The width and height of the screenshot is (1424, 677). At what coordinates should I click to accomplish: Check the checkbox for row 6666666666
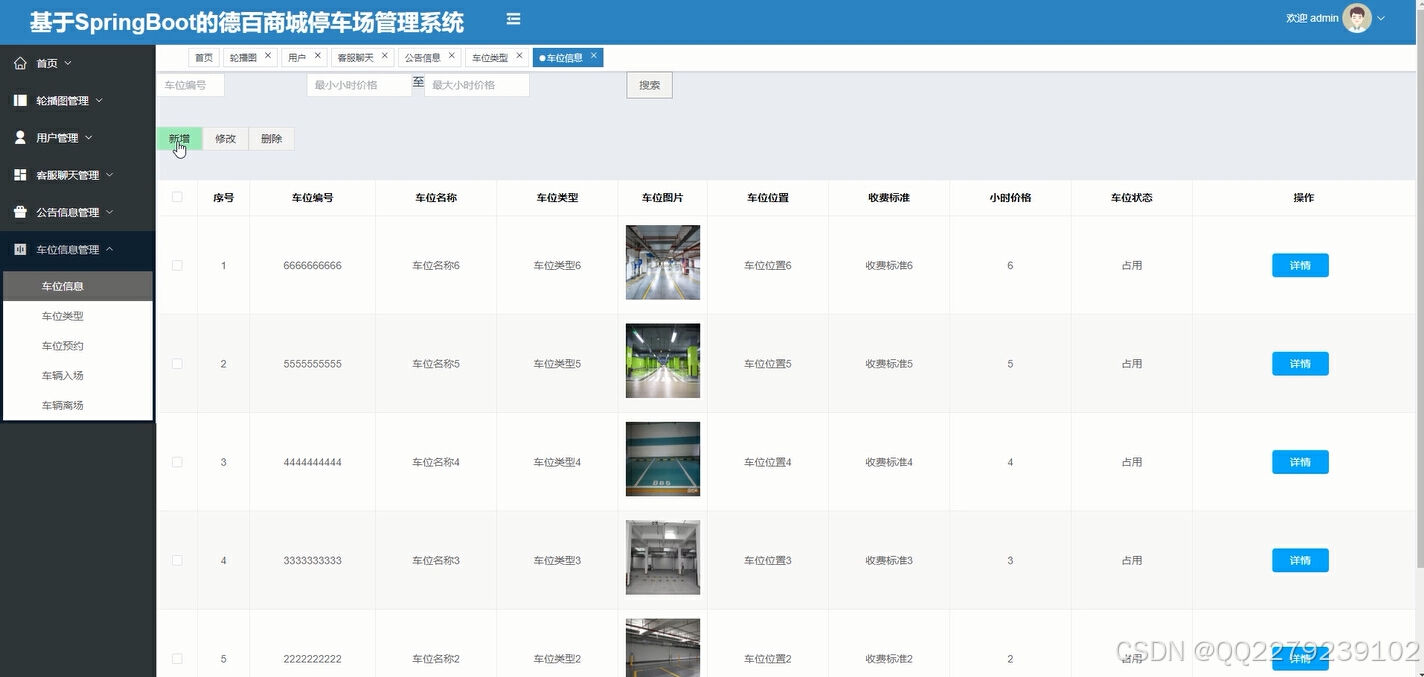point(177,265)
